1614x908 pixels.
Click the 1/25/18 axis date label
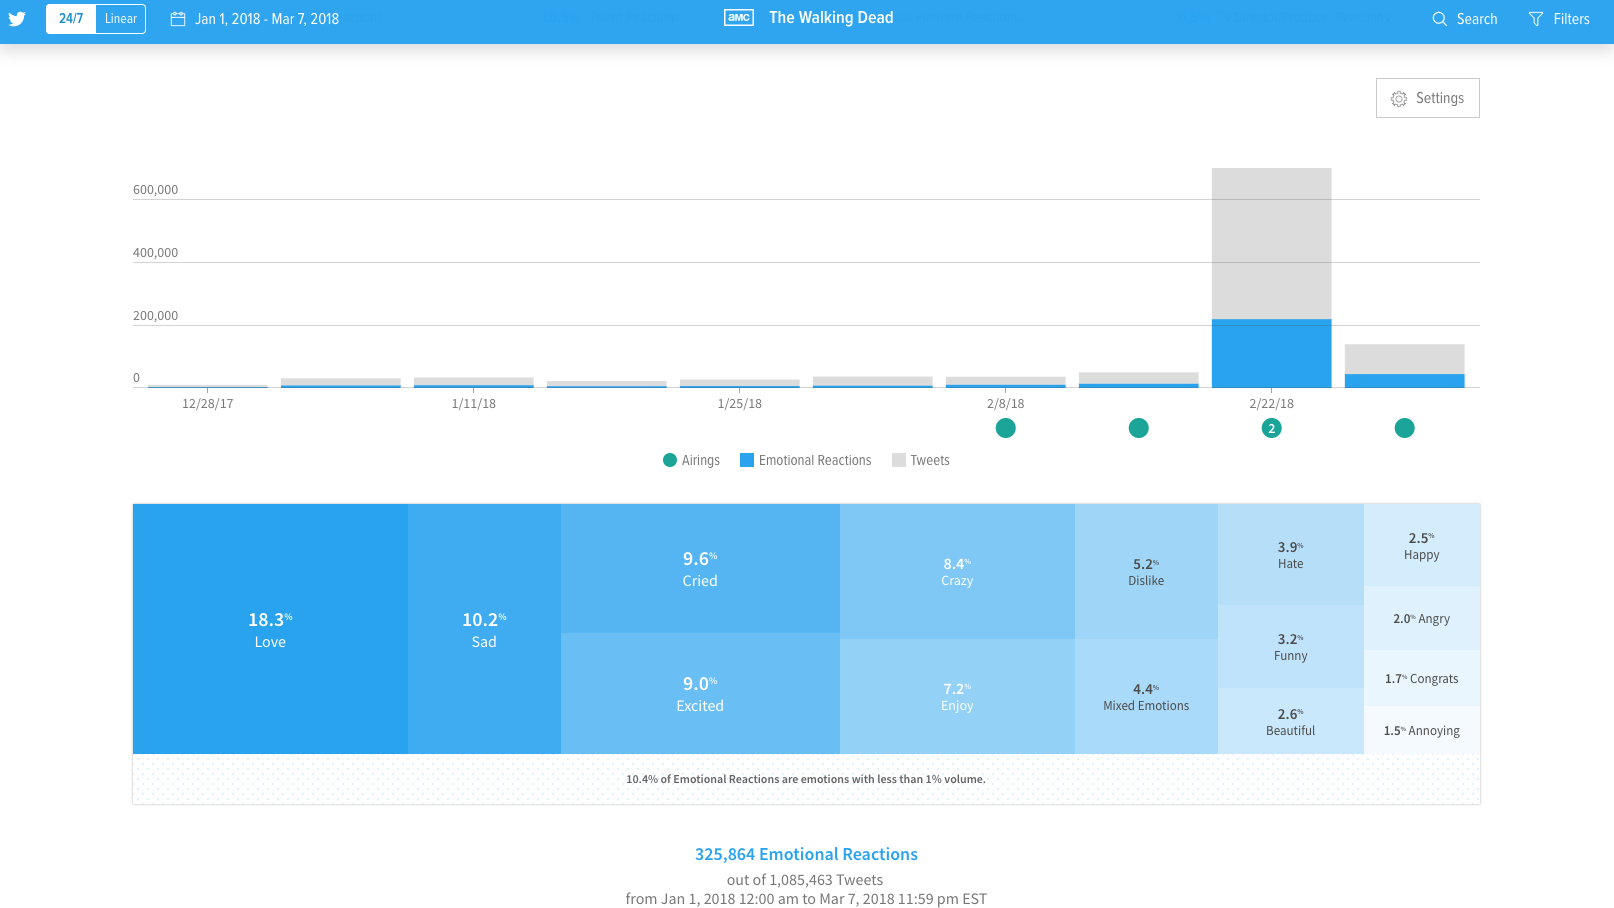(x=740, y=404)
